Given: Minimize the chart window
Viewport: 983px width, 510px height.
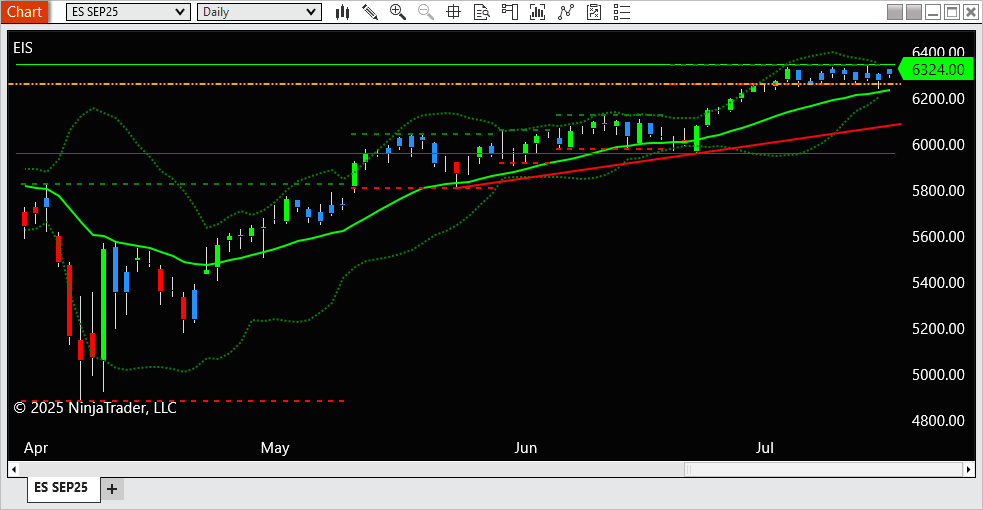Looking at the screenshot, I should point(933,12).
